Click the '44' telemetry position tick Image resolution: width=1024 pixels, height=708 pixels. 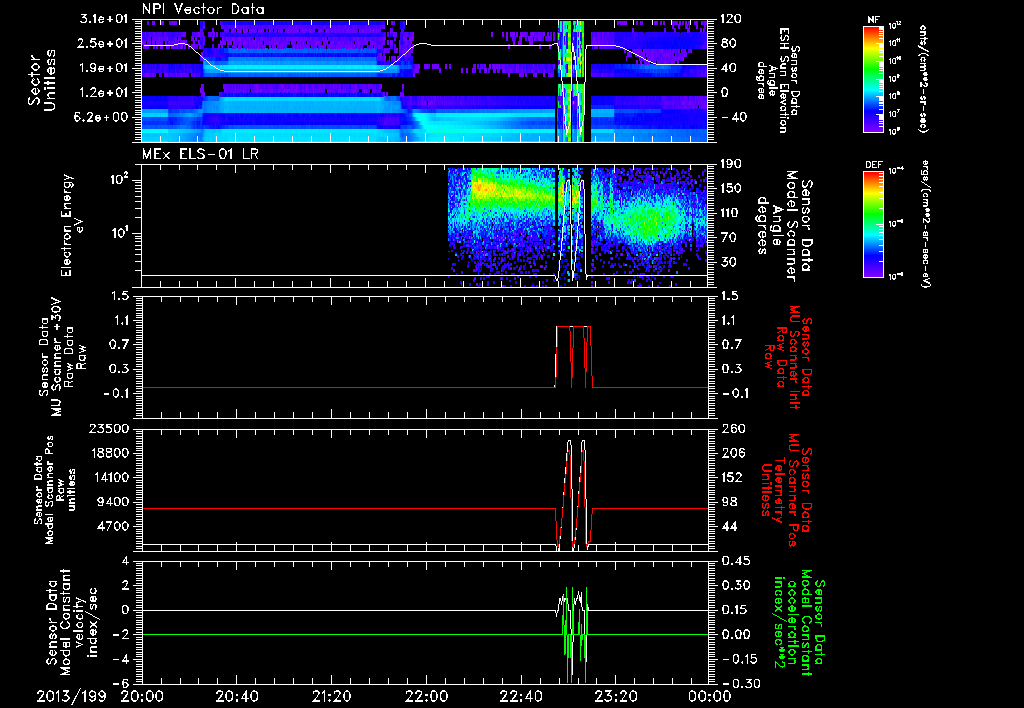coord(729,526)
